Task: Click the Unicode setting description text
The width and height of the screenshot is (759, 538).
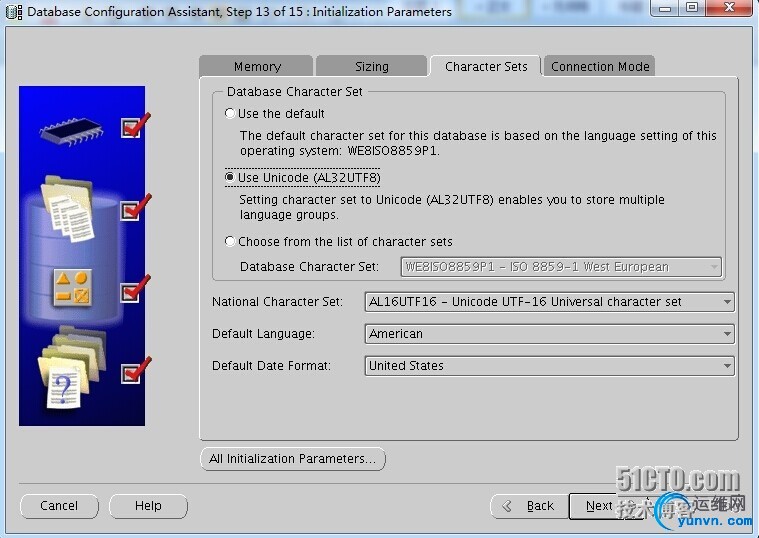Action: (x=452, y=207)
